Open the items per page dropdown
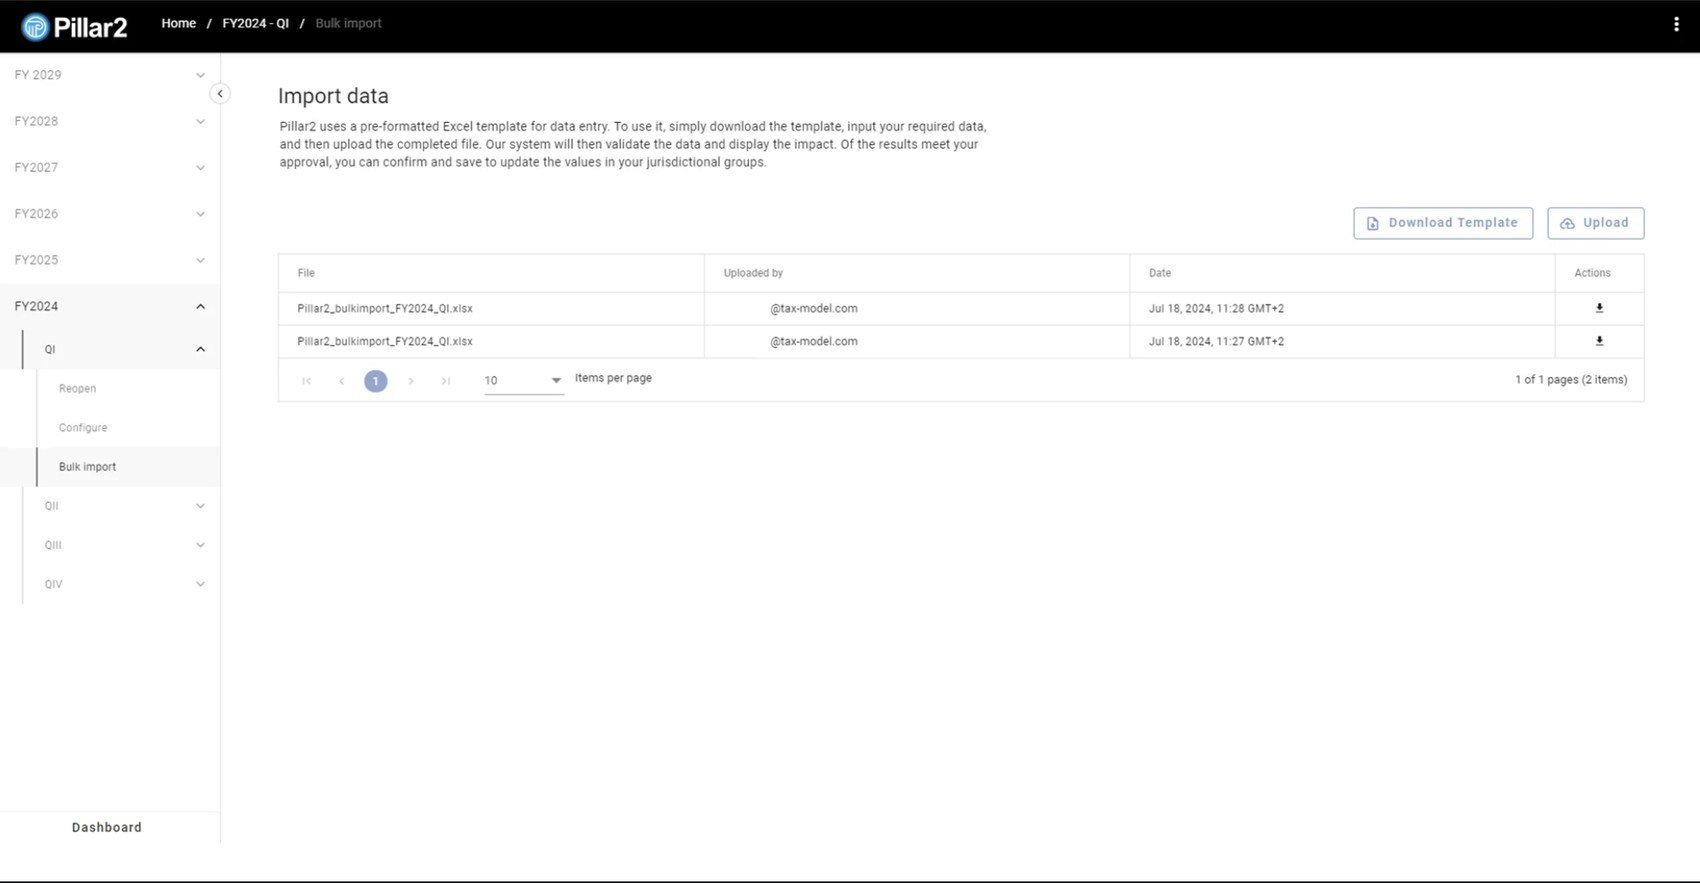This screenshot has height=883, width=1700. [x=524, y=381]
